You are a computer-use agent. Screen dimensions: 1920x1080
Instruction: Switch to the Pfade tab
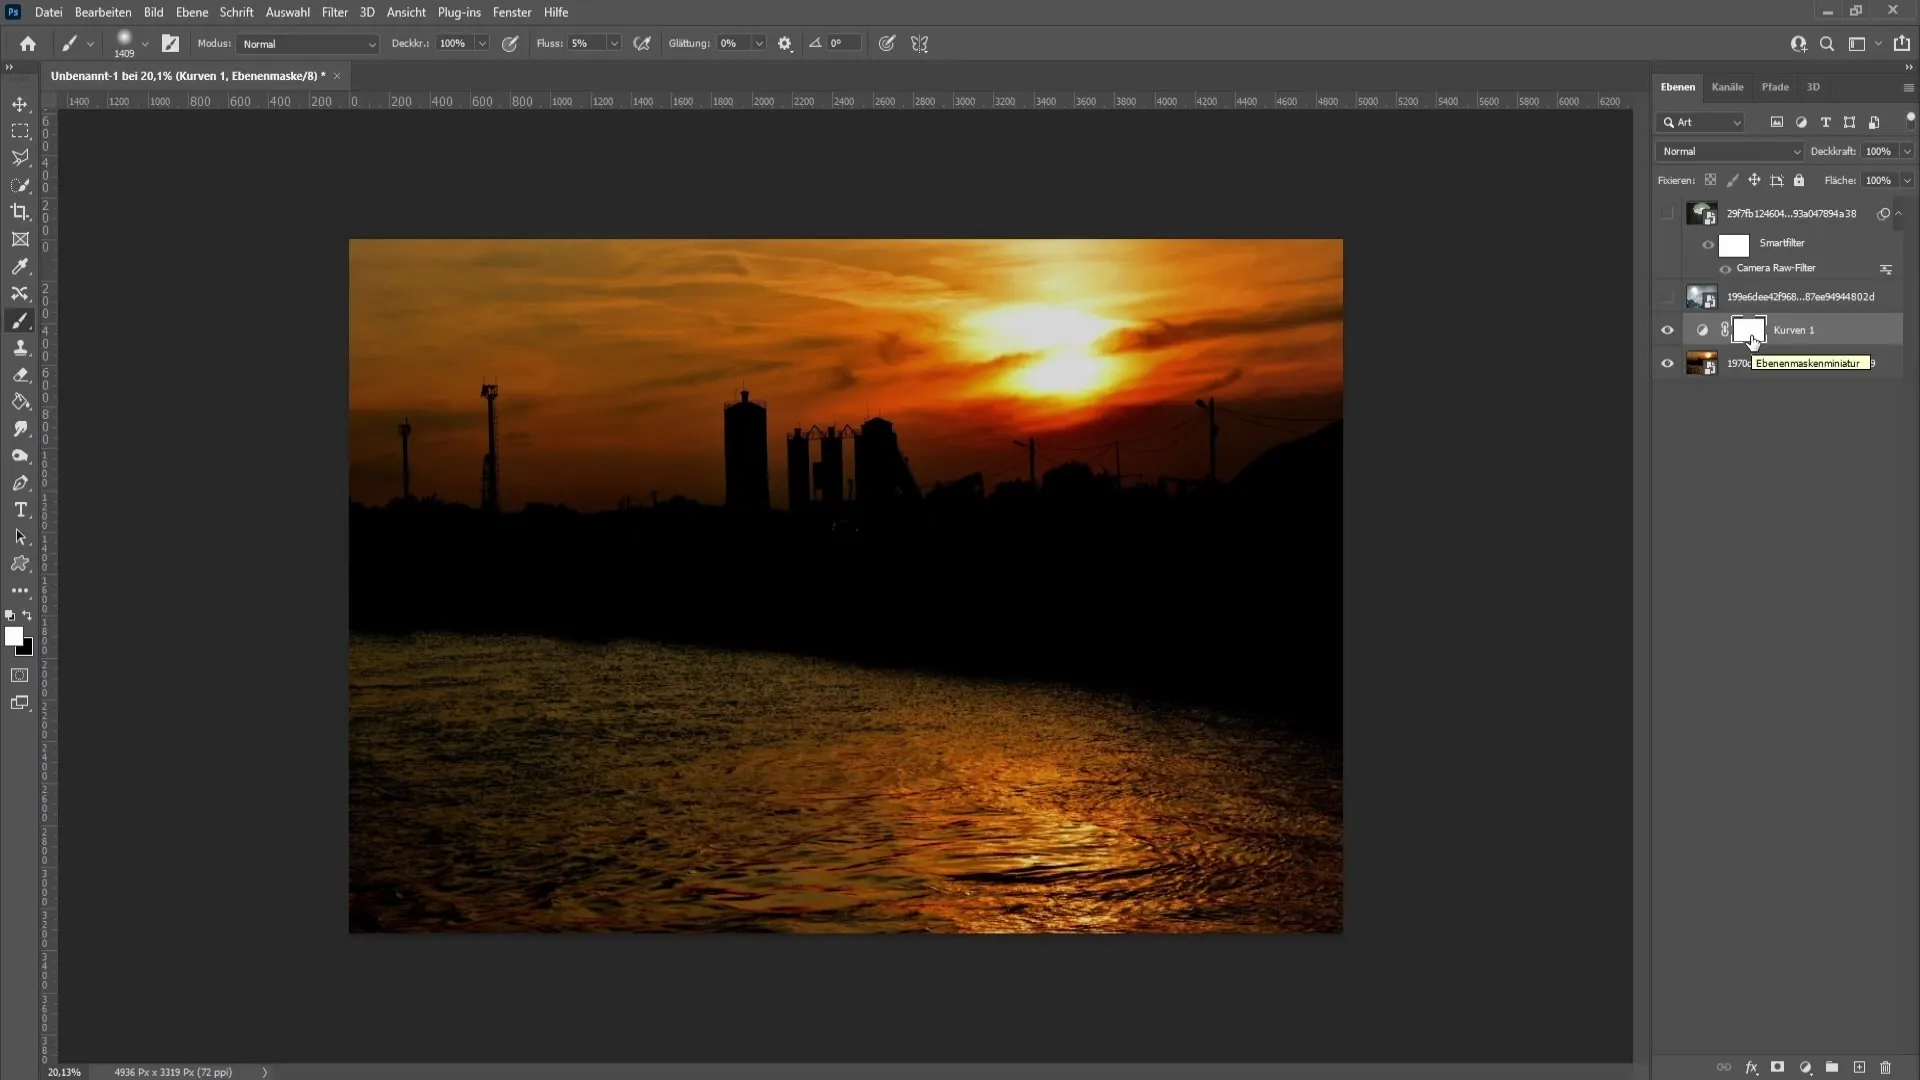pyautogui.click(x=1774, y=86)
